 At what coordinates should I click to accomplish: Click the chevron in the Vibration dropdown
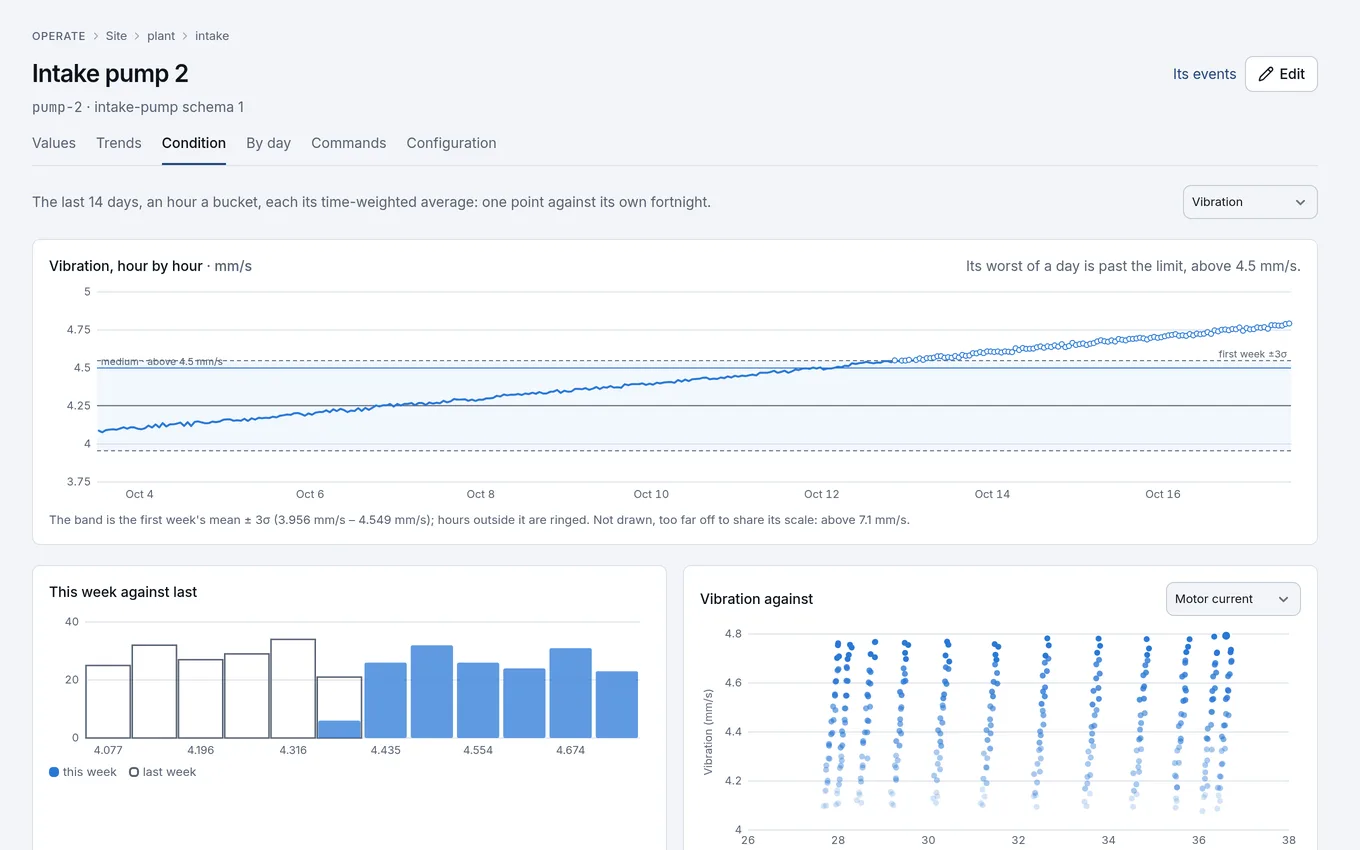point(1300,202)
